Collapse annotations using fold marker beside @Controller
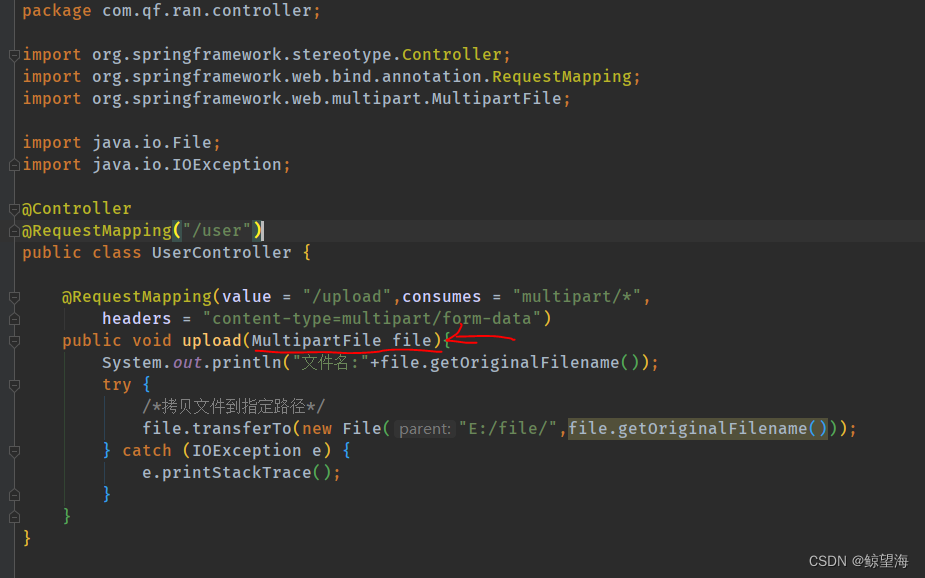The height and width of the screenshot is (578, 925). coord(15,209)
